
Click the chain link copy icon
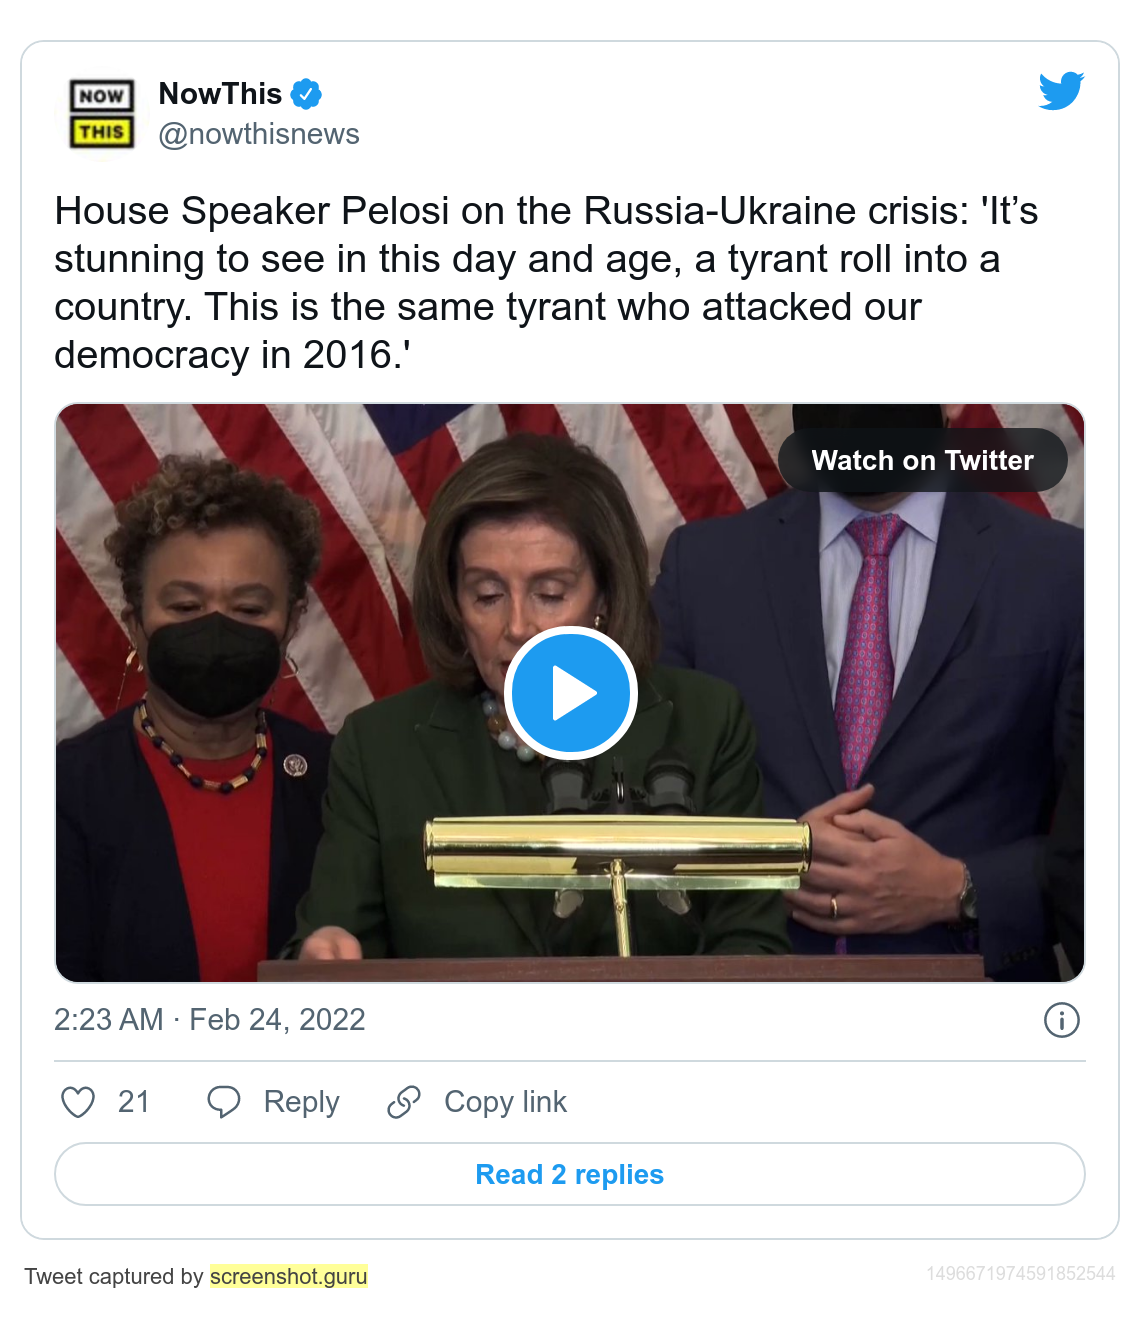[x=404, y=1102]
